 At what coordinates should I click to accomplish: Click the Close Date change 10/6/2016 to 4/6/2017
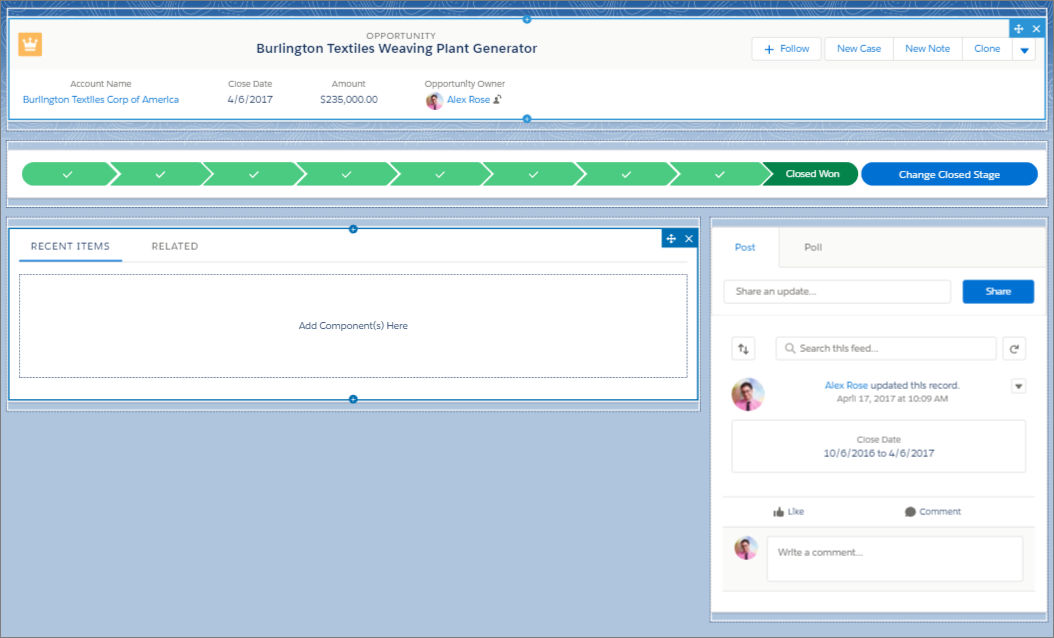[x=879, y=453]
